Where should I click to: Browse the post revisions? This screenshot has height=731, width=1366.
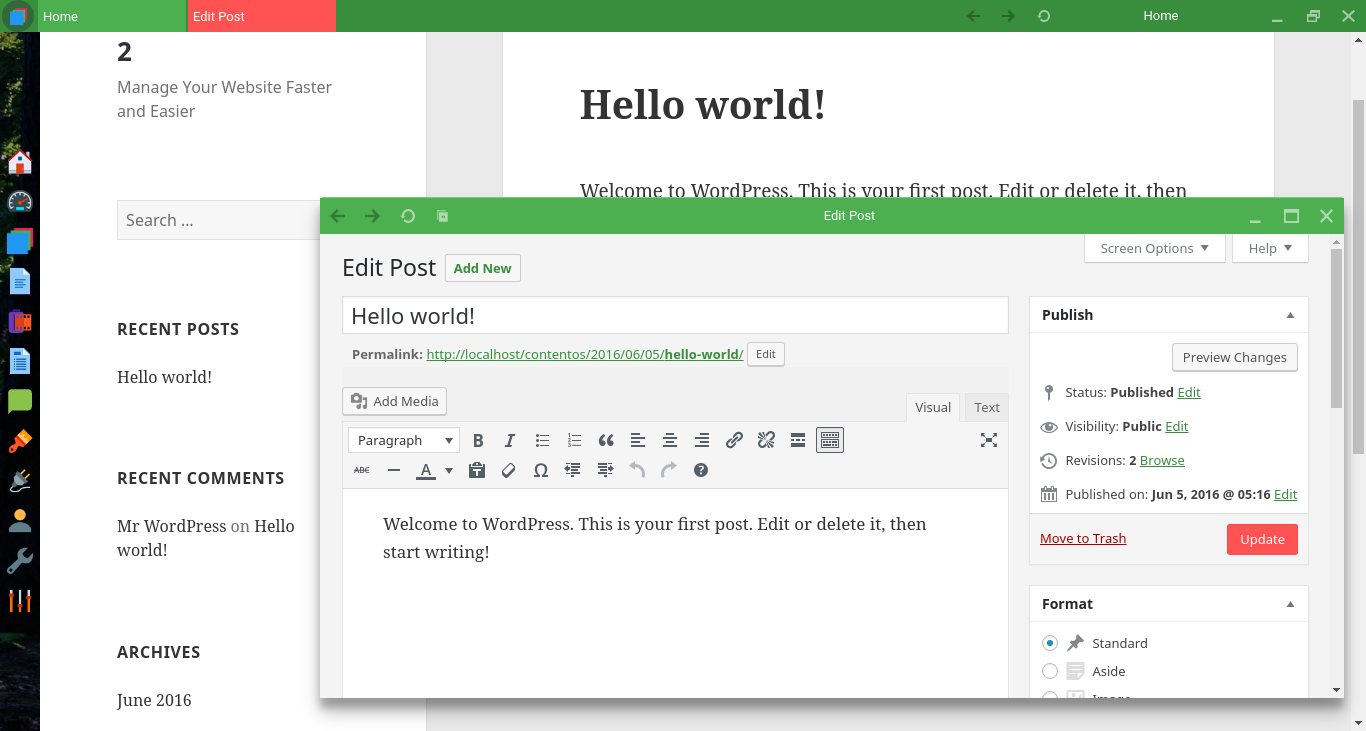click(x=1162, y=460)
